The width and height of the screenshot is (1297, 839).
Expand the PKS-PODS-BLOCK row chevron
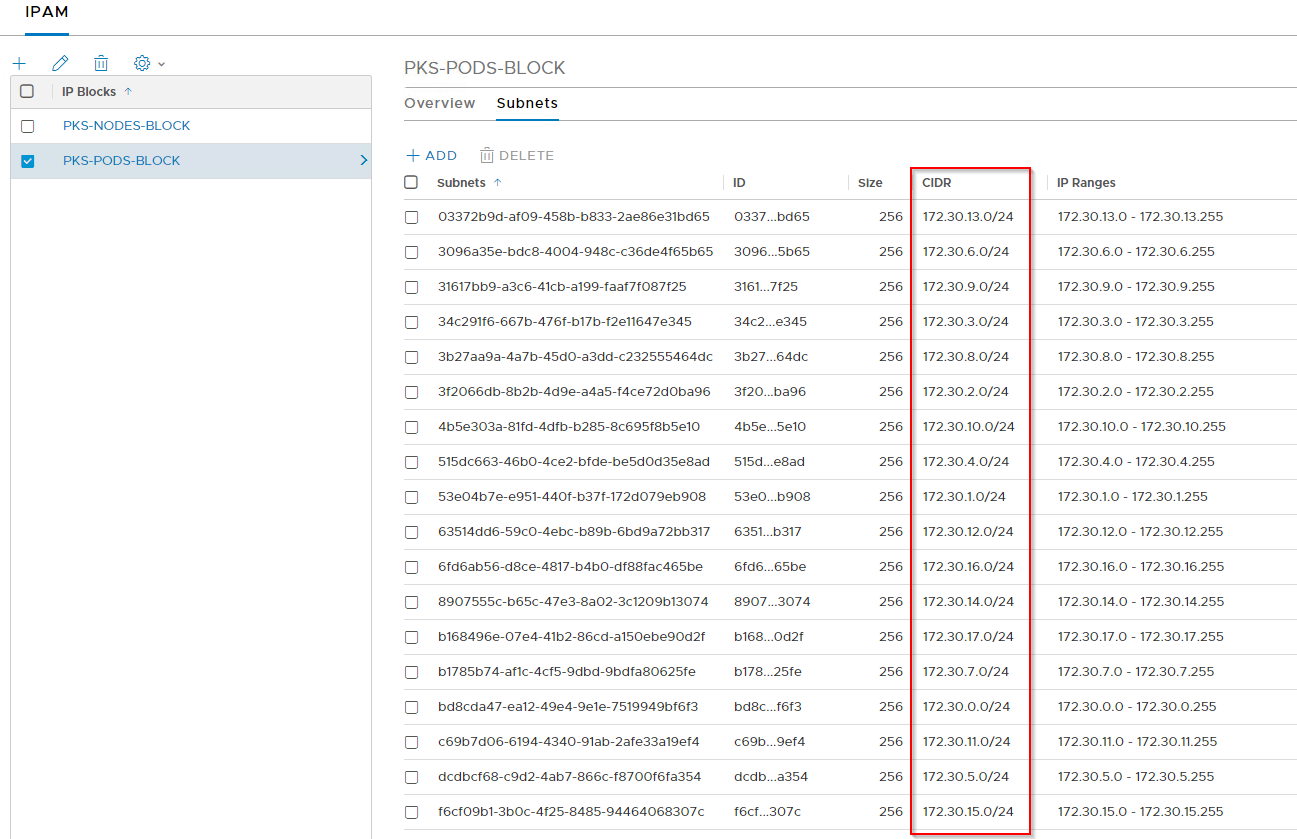[x=363, y=160]
